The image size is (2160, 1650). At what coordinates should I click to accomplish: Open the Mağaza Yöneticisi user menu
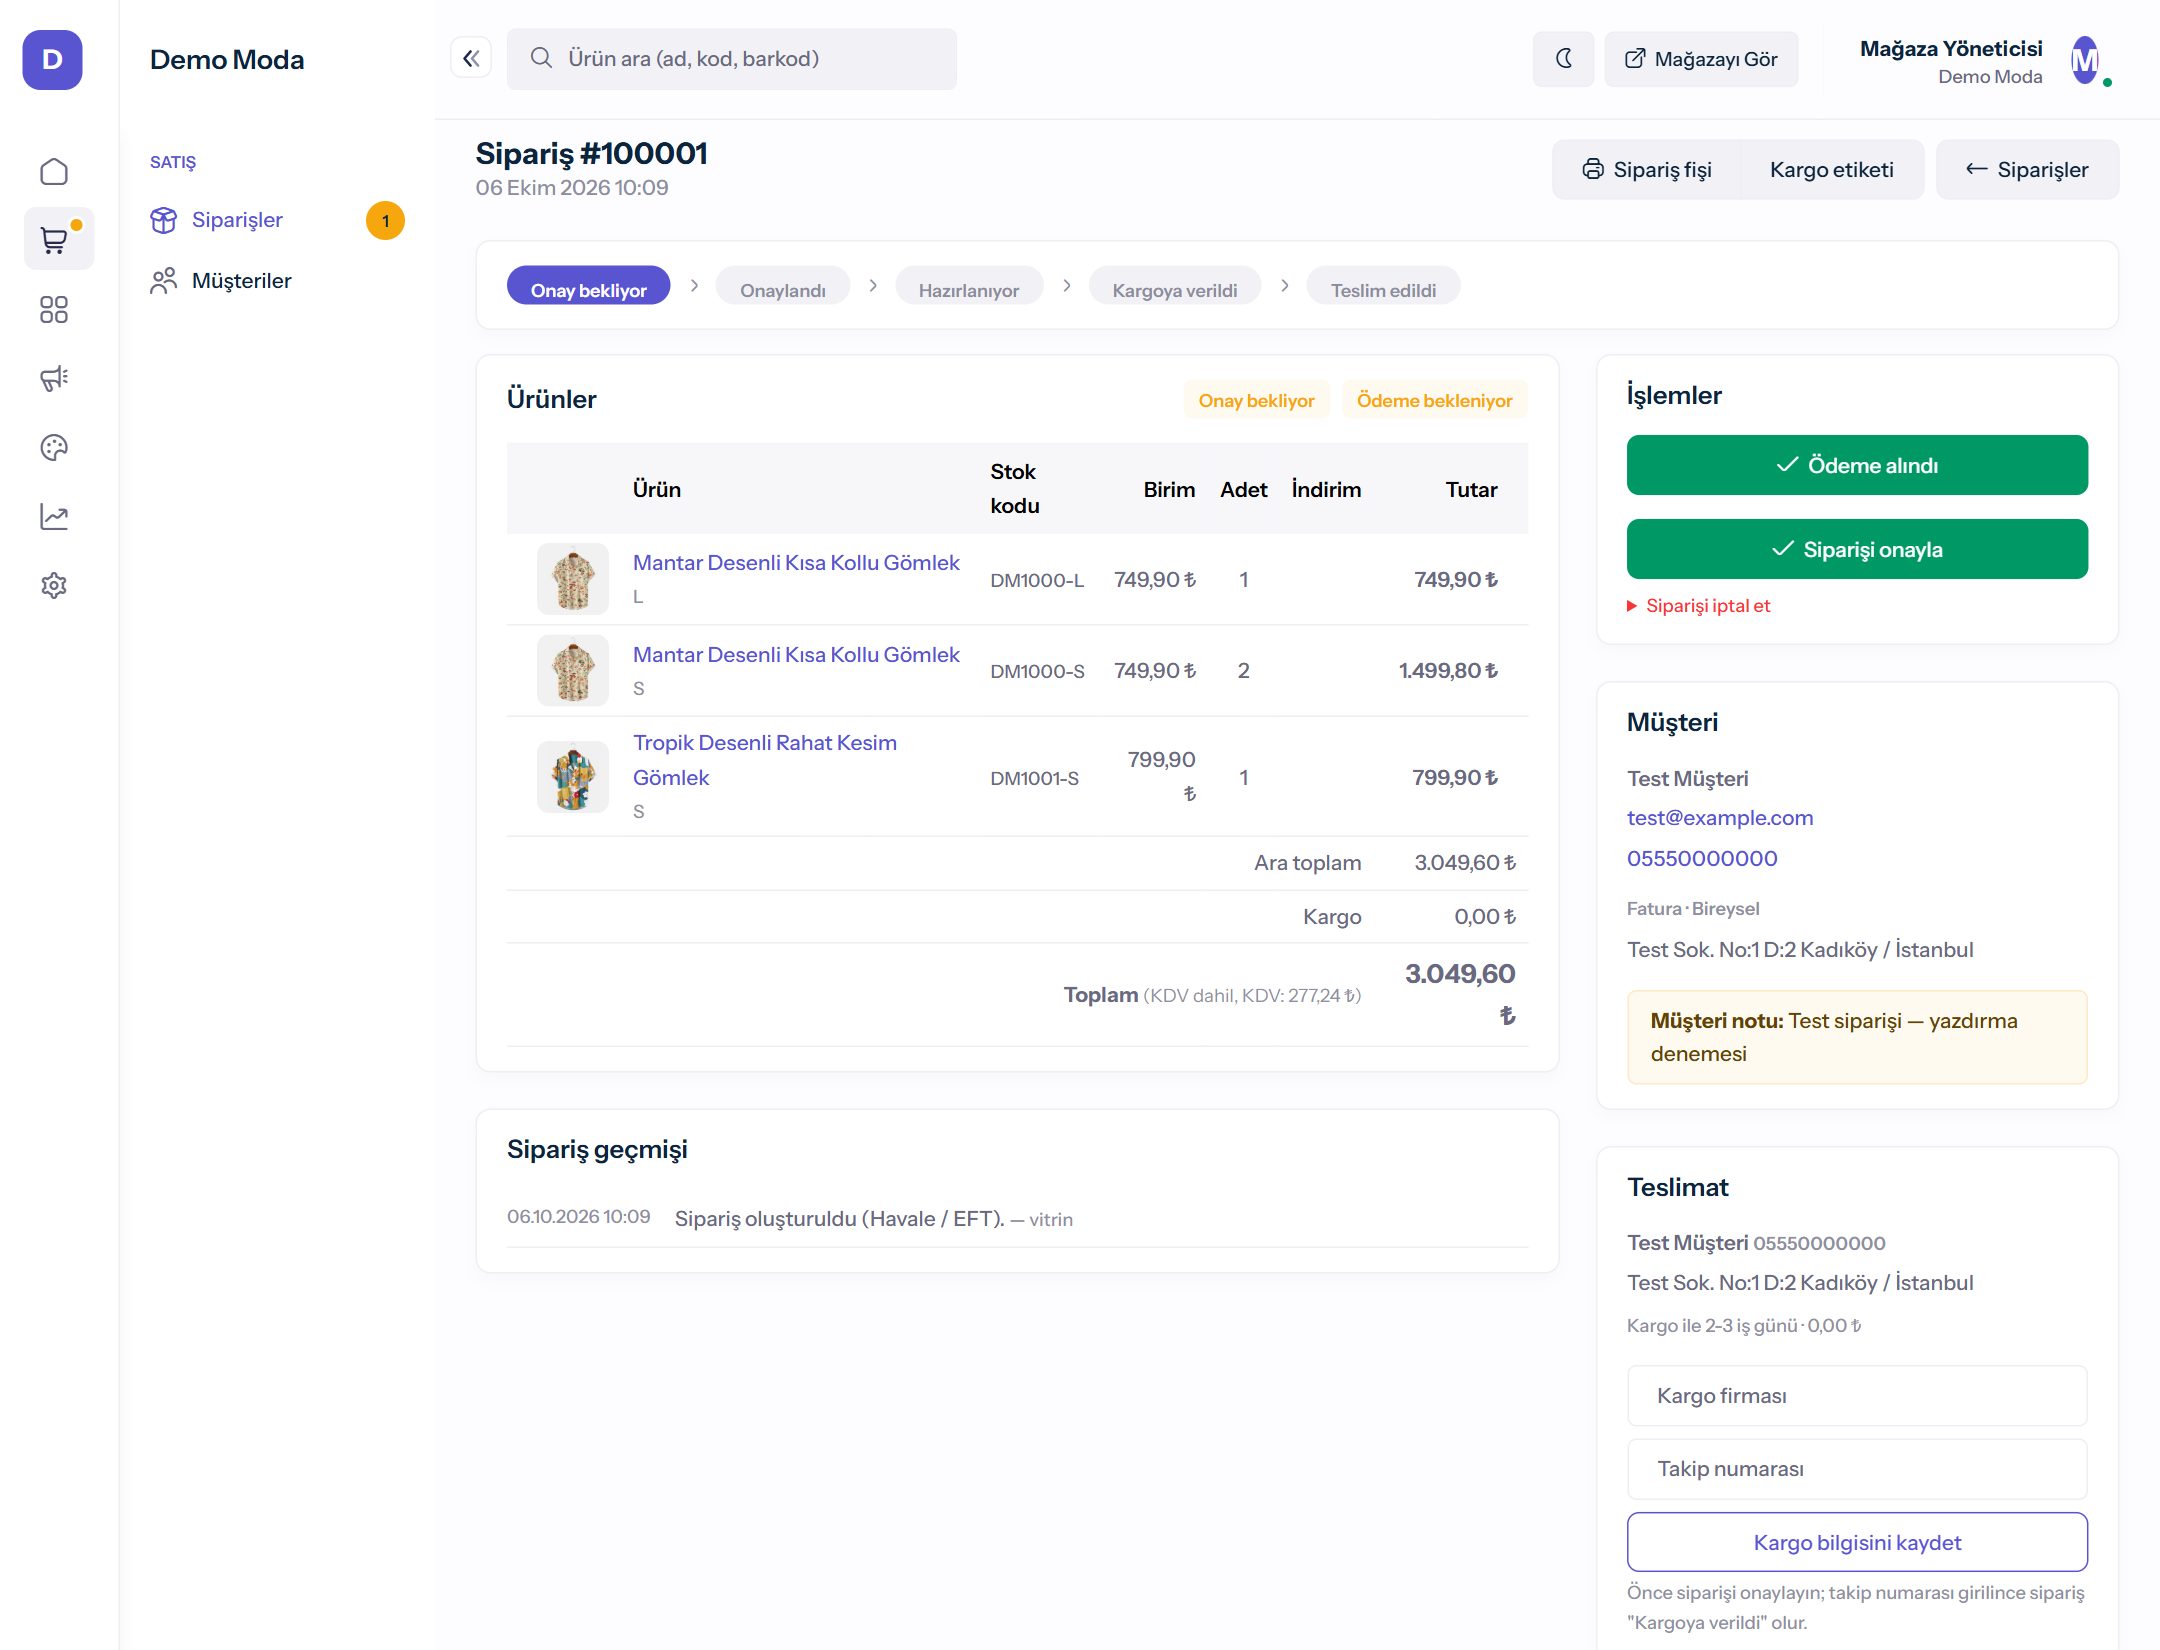1986,61
